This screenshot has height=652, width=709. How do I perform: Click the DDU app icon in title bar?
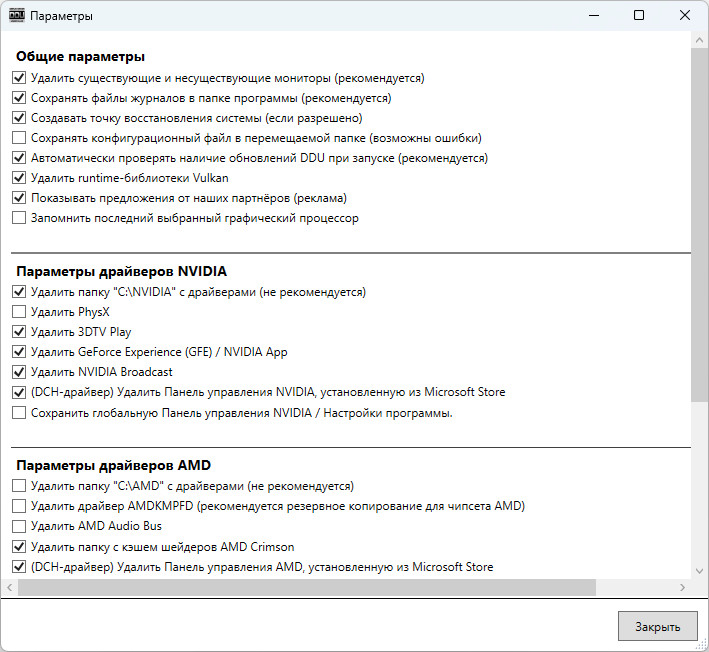(17, 16)
